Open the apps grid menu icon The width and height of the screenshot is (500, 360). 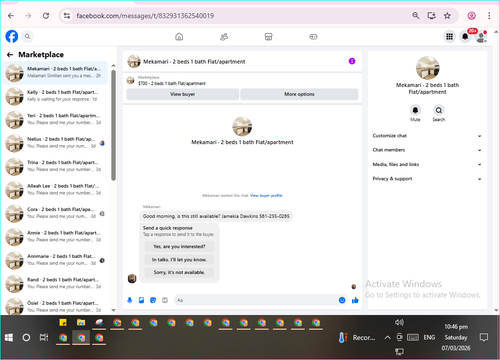[449, 37]
